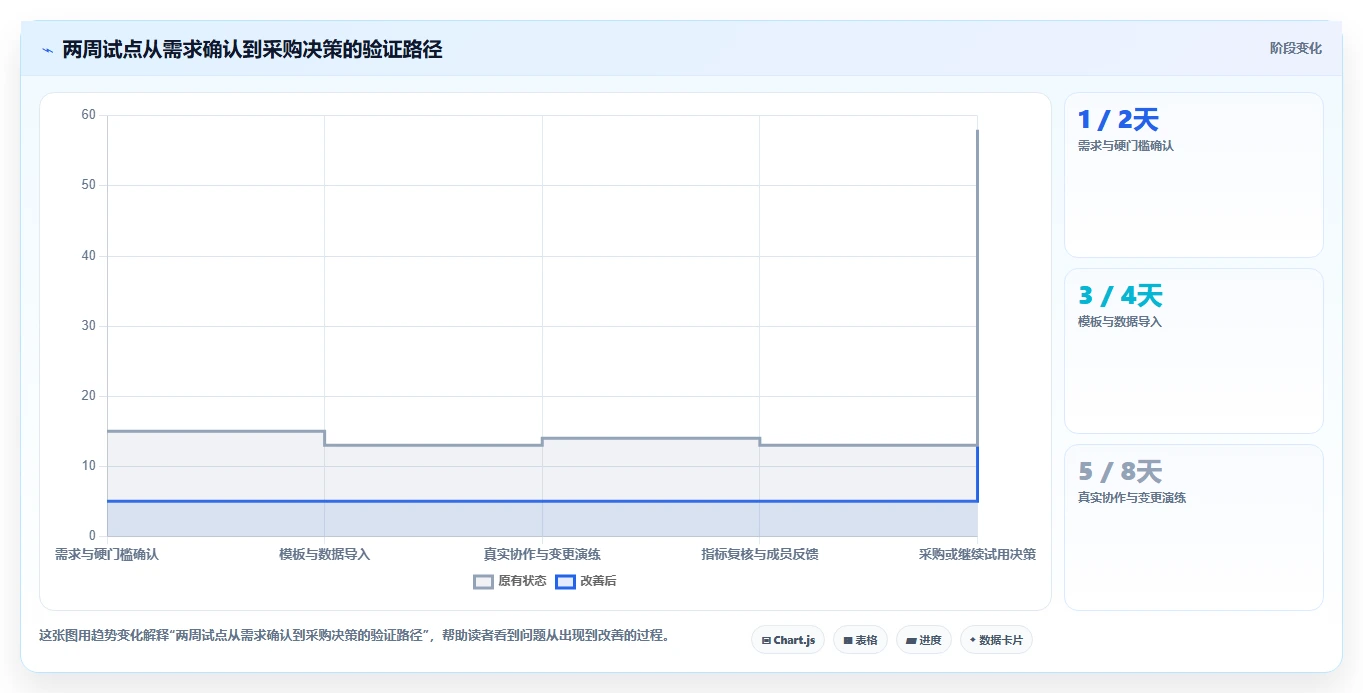Screen dimensions: 1363x693
Task: Toggle the 改善后 legend item
Action: (x=586, y=581)
